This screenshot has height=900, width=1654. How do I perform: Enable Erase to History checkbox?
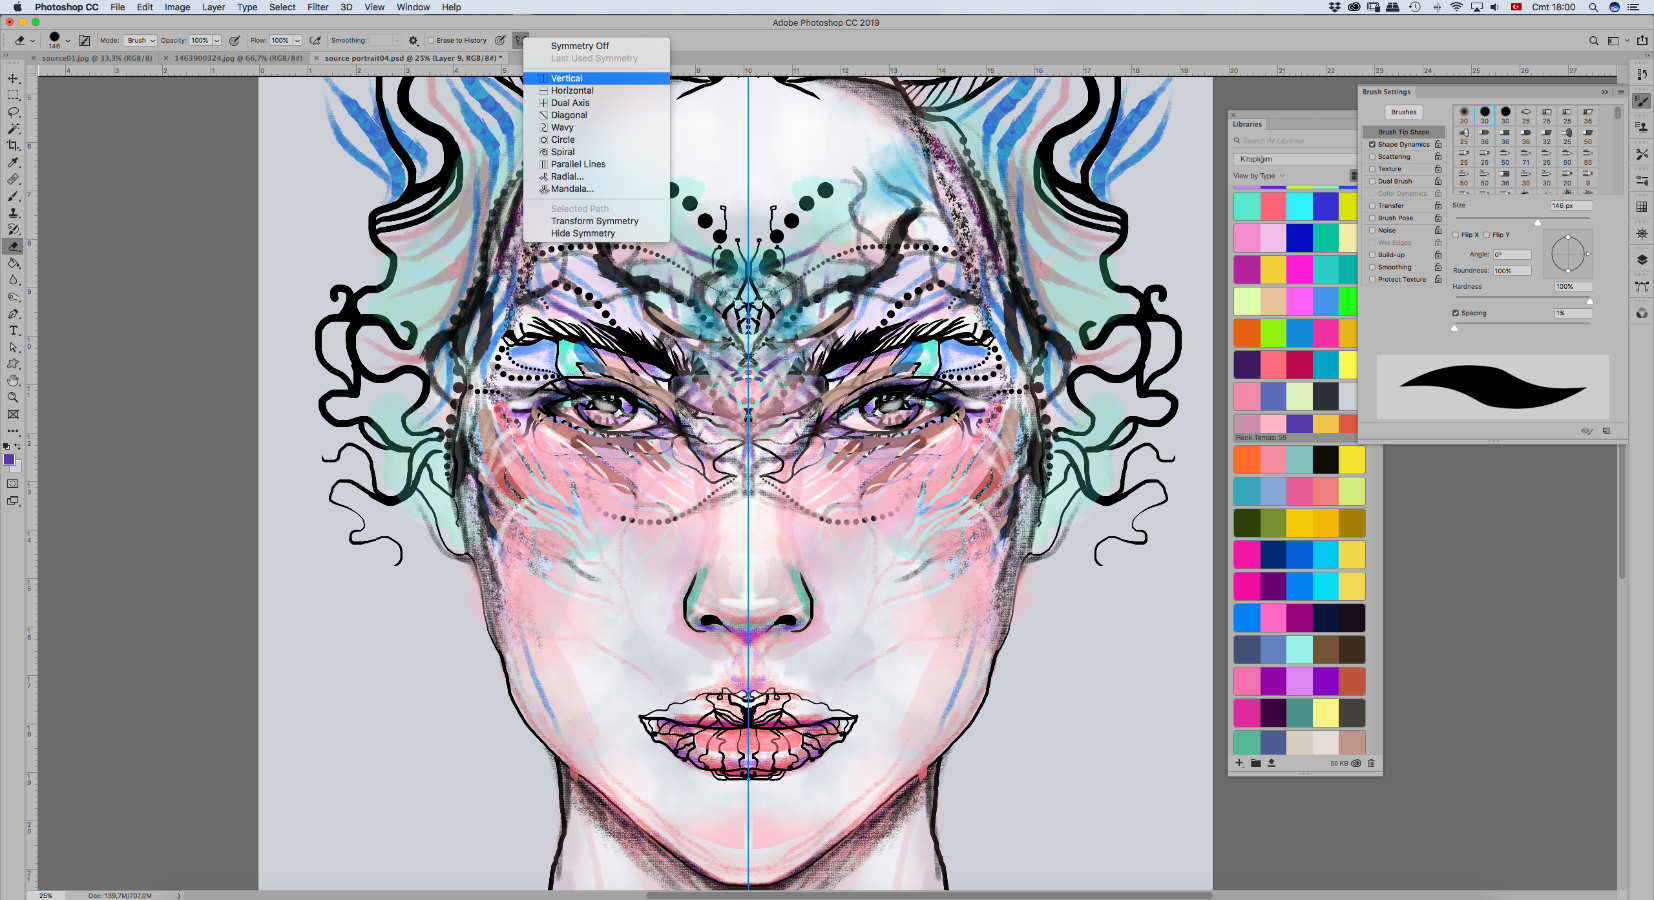click(x=432, y=41)
